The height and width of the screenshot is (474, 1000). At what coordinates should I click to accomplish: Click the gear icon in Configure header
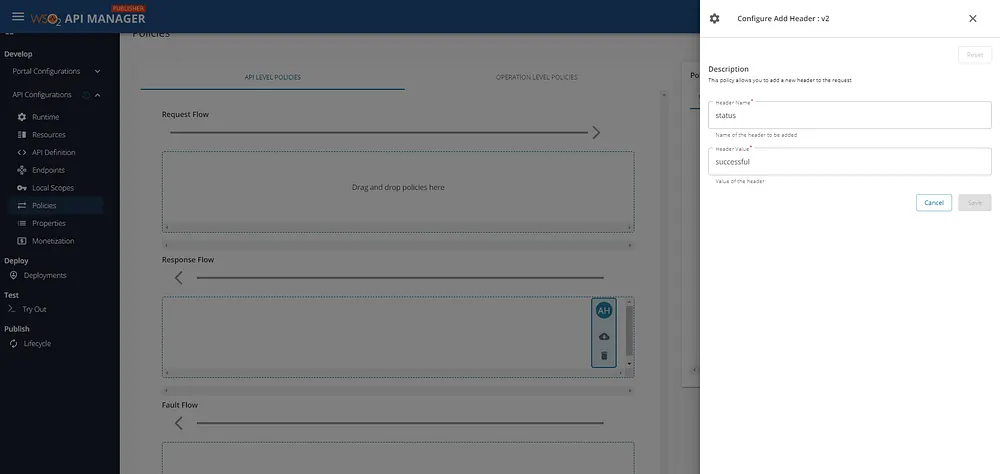(x=714, y=19)
